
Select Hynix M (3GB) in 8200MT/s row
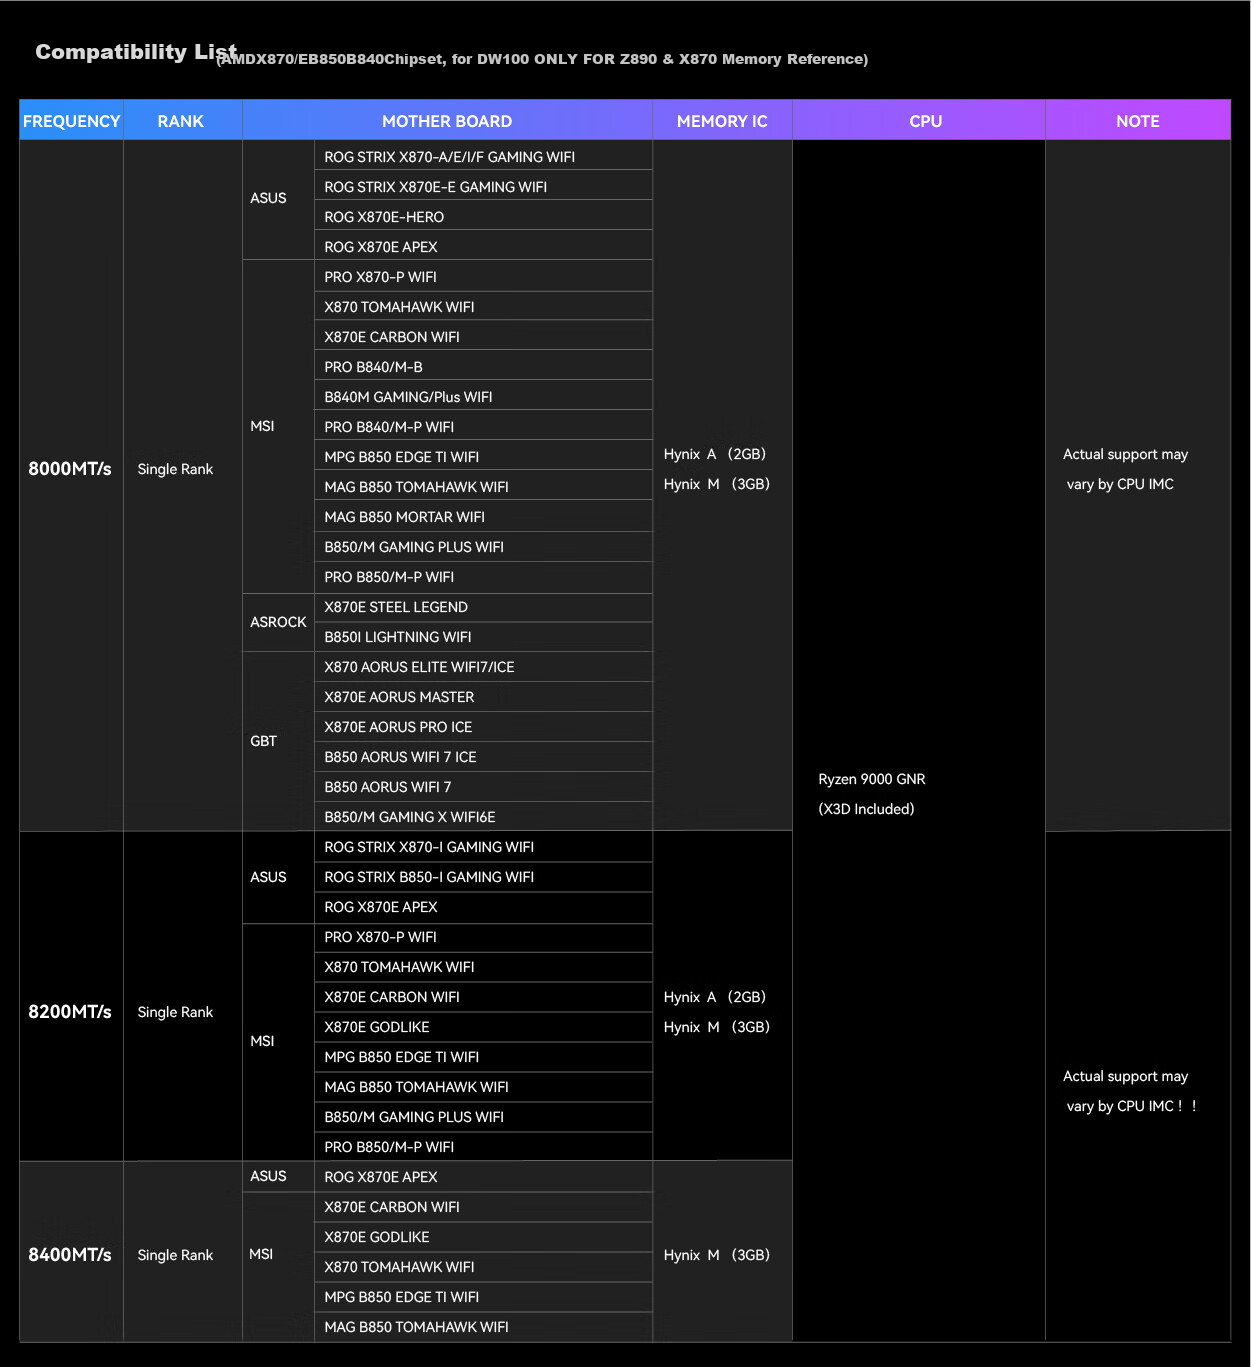[717, 1027]
